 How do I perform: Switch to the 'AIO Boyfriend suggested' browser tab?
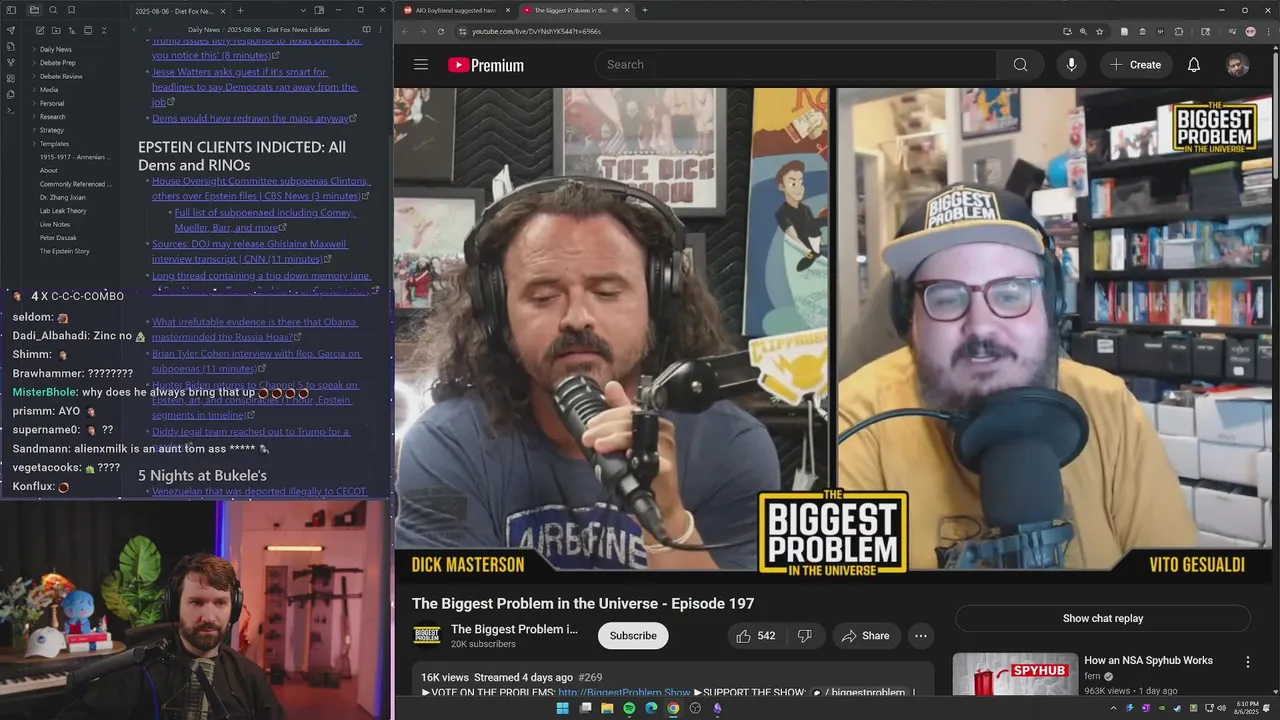(x=455, y=10)
